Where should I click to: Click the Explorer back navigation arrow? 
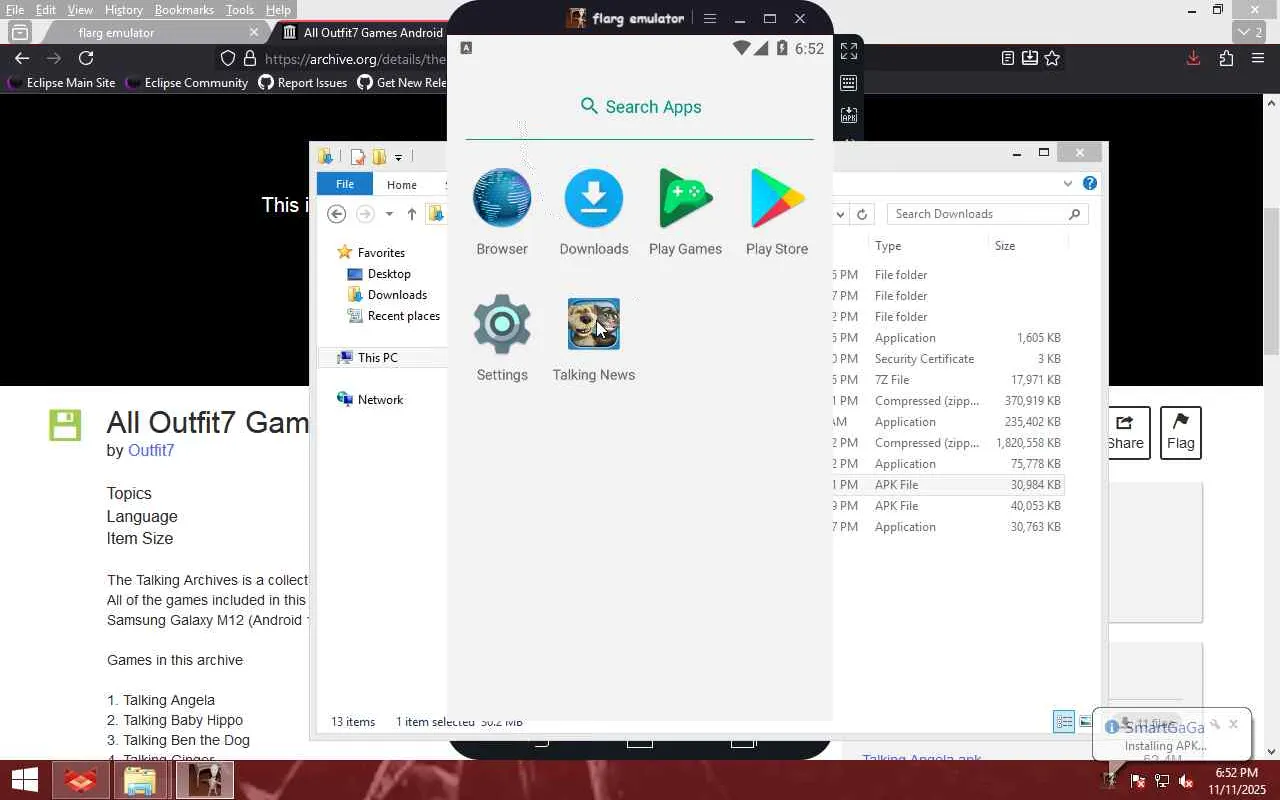tap(337, 214)
